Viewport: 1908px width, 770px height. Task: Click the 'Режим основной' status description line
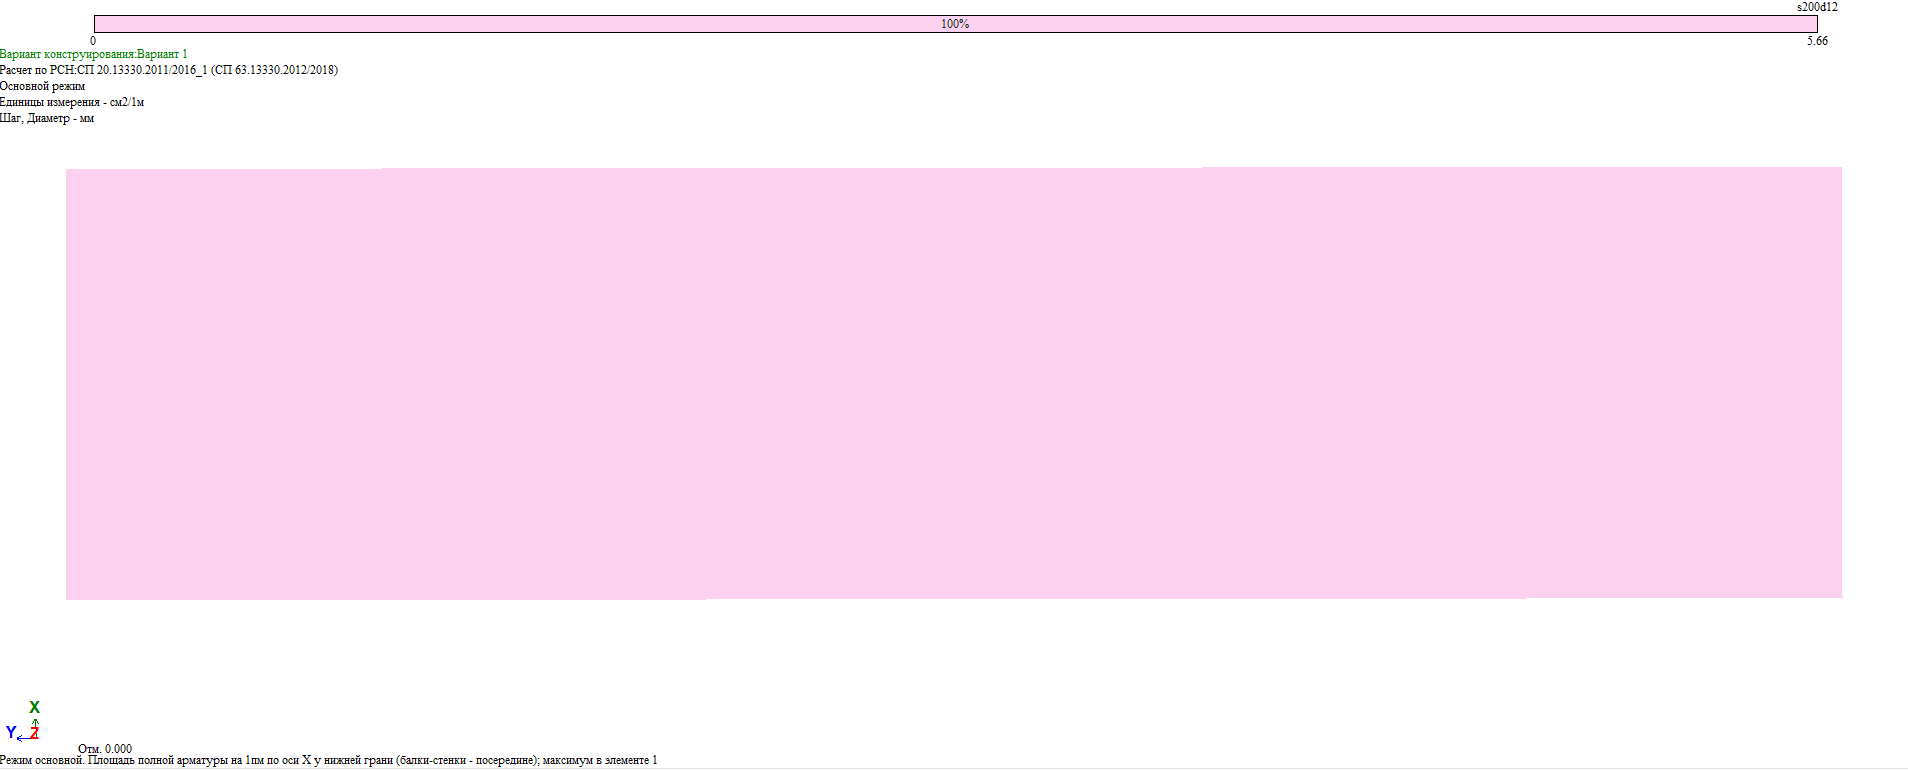coord(329,760)
